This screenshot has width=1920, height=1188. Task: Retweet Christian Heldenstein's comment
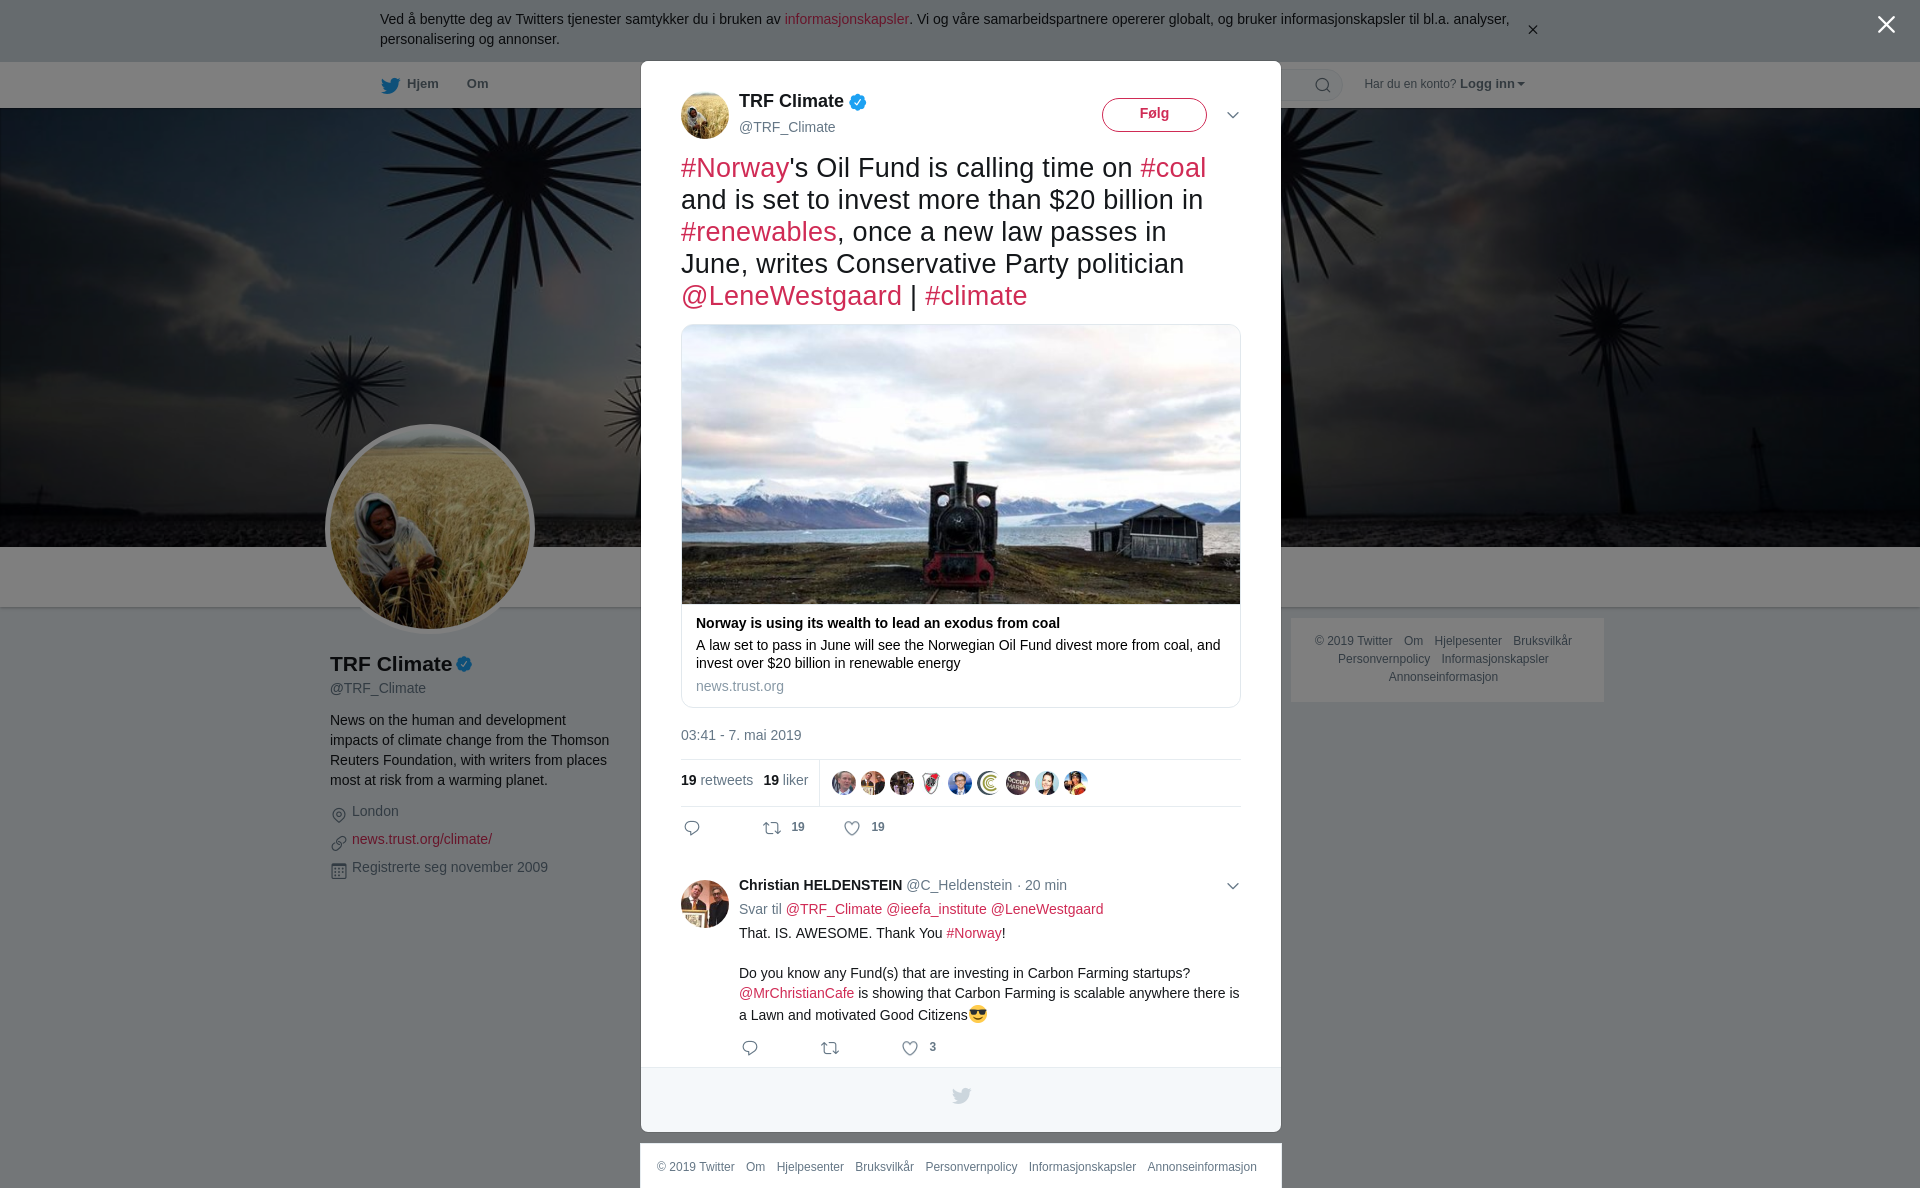click(830, 1048)
